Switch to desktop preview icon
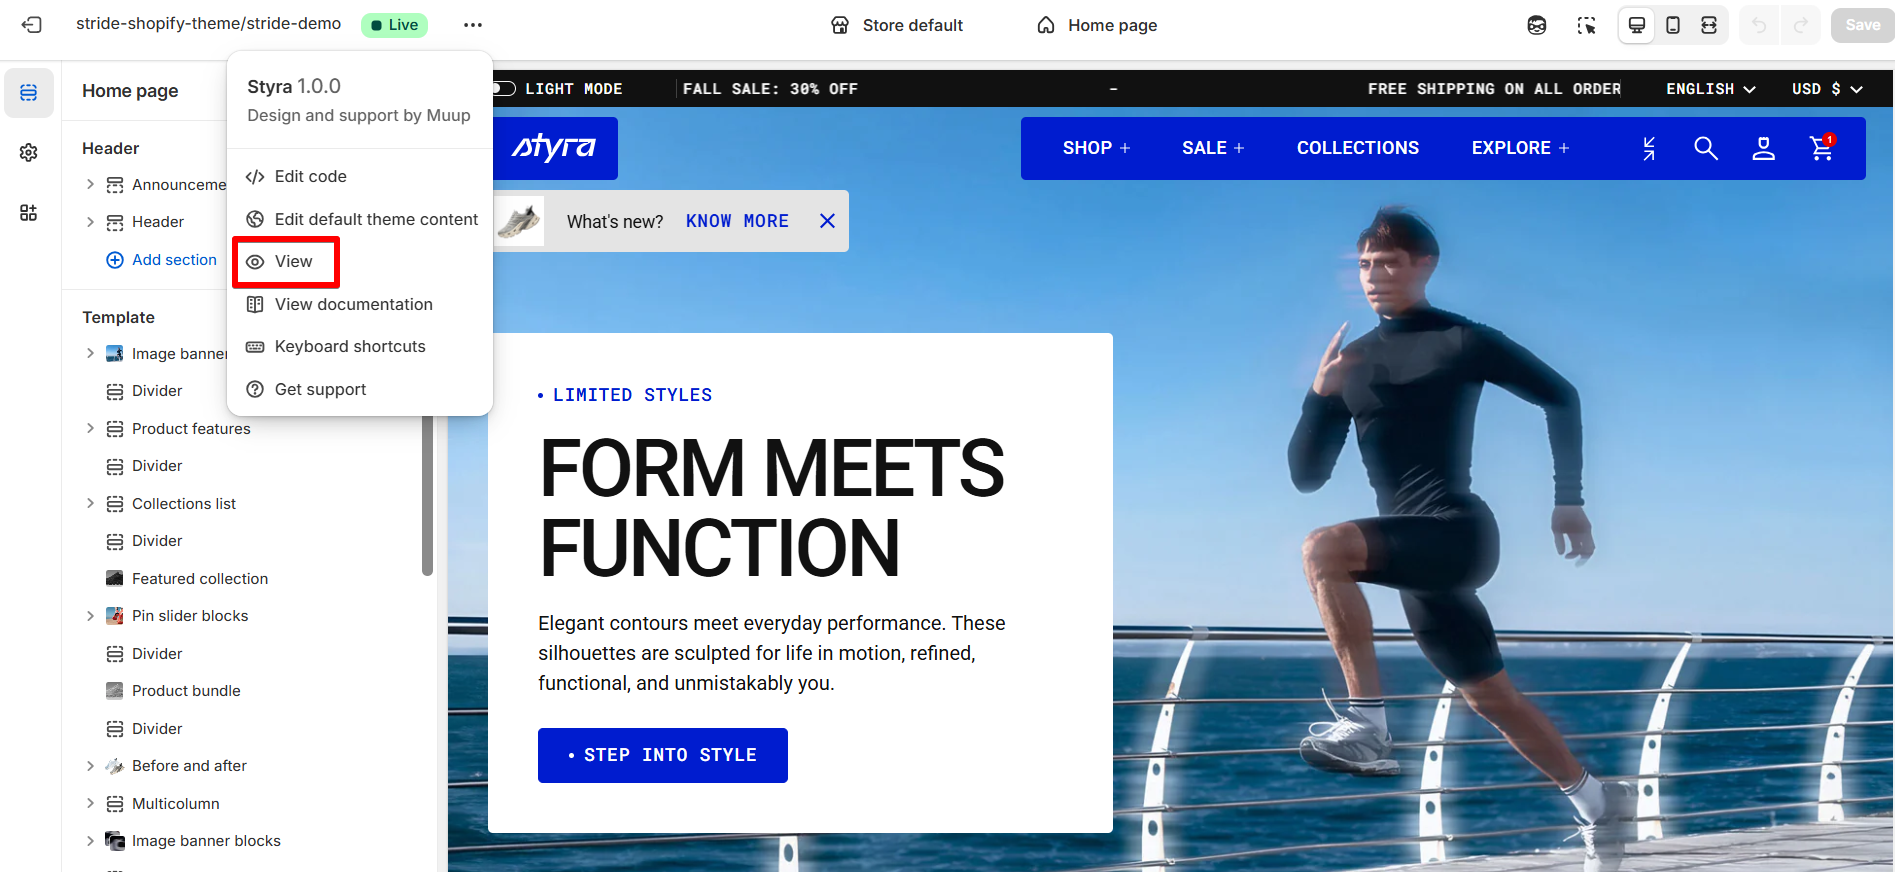This screenshot has width=1895, height=872. pyautogui.click(x=1637, y=25)
